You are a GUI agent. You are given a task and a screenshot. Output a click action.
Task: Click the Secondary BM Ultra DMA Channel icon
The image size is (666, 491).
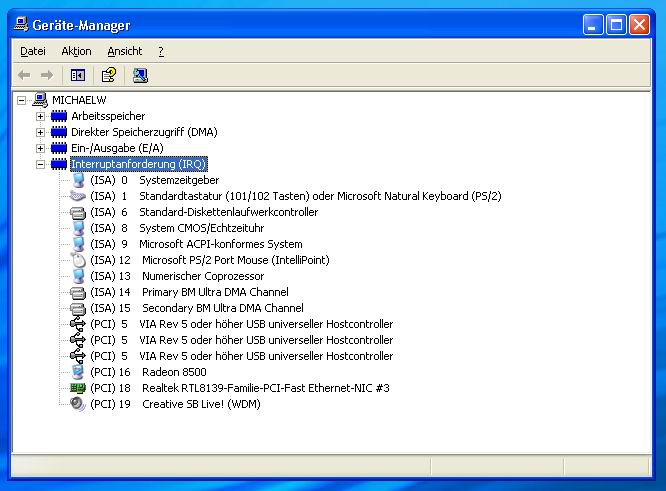(x=78, y=308)
